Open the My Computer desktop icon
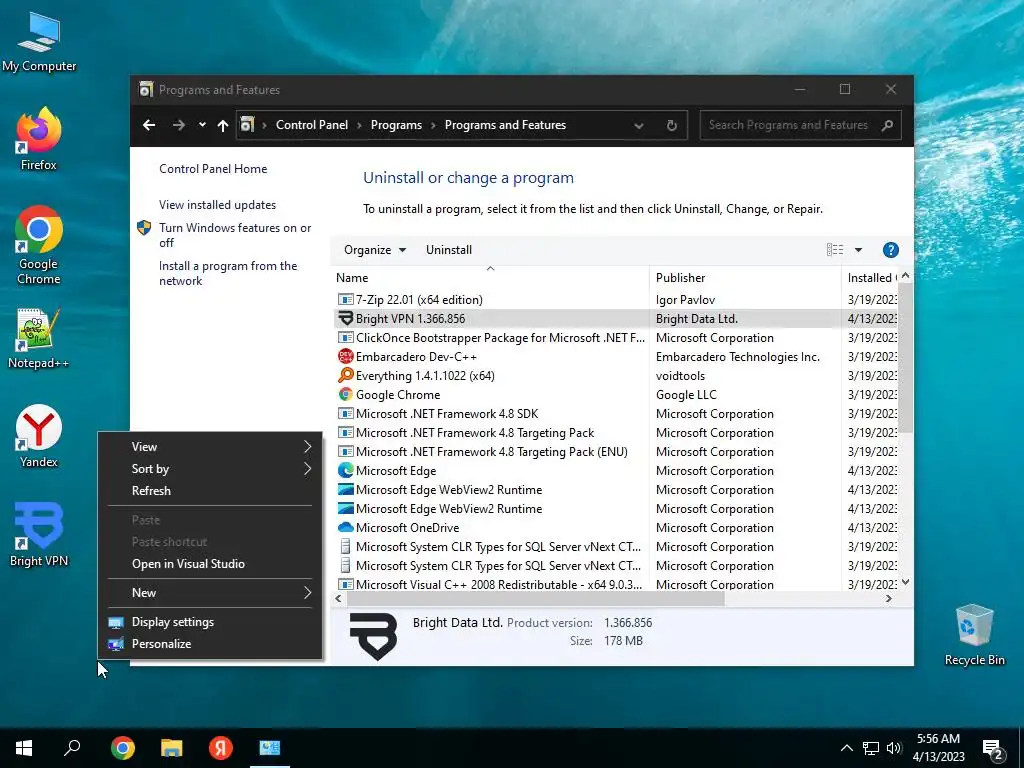The height and width of the screenshot is (768, 1024). click(39, 42)
